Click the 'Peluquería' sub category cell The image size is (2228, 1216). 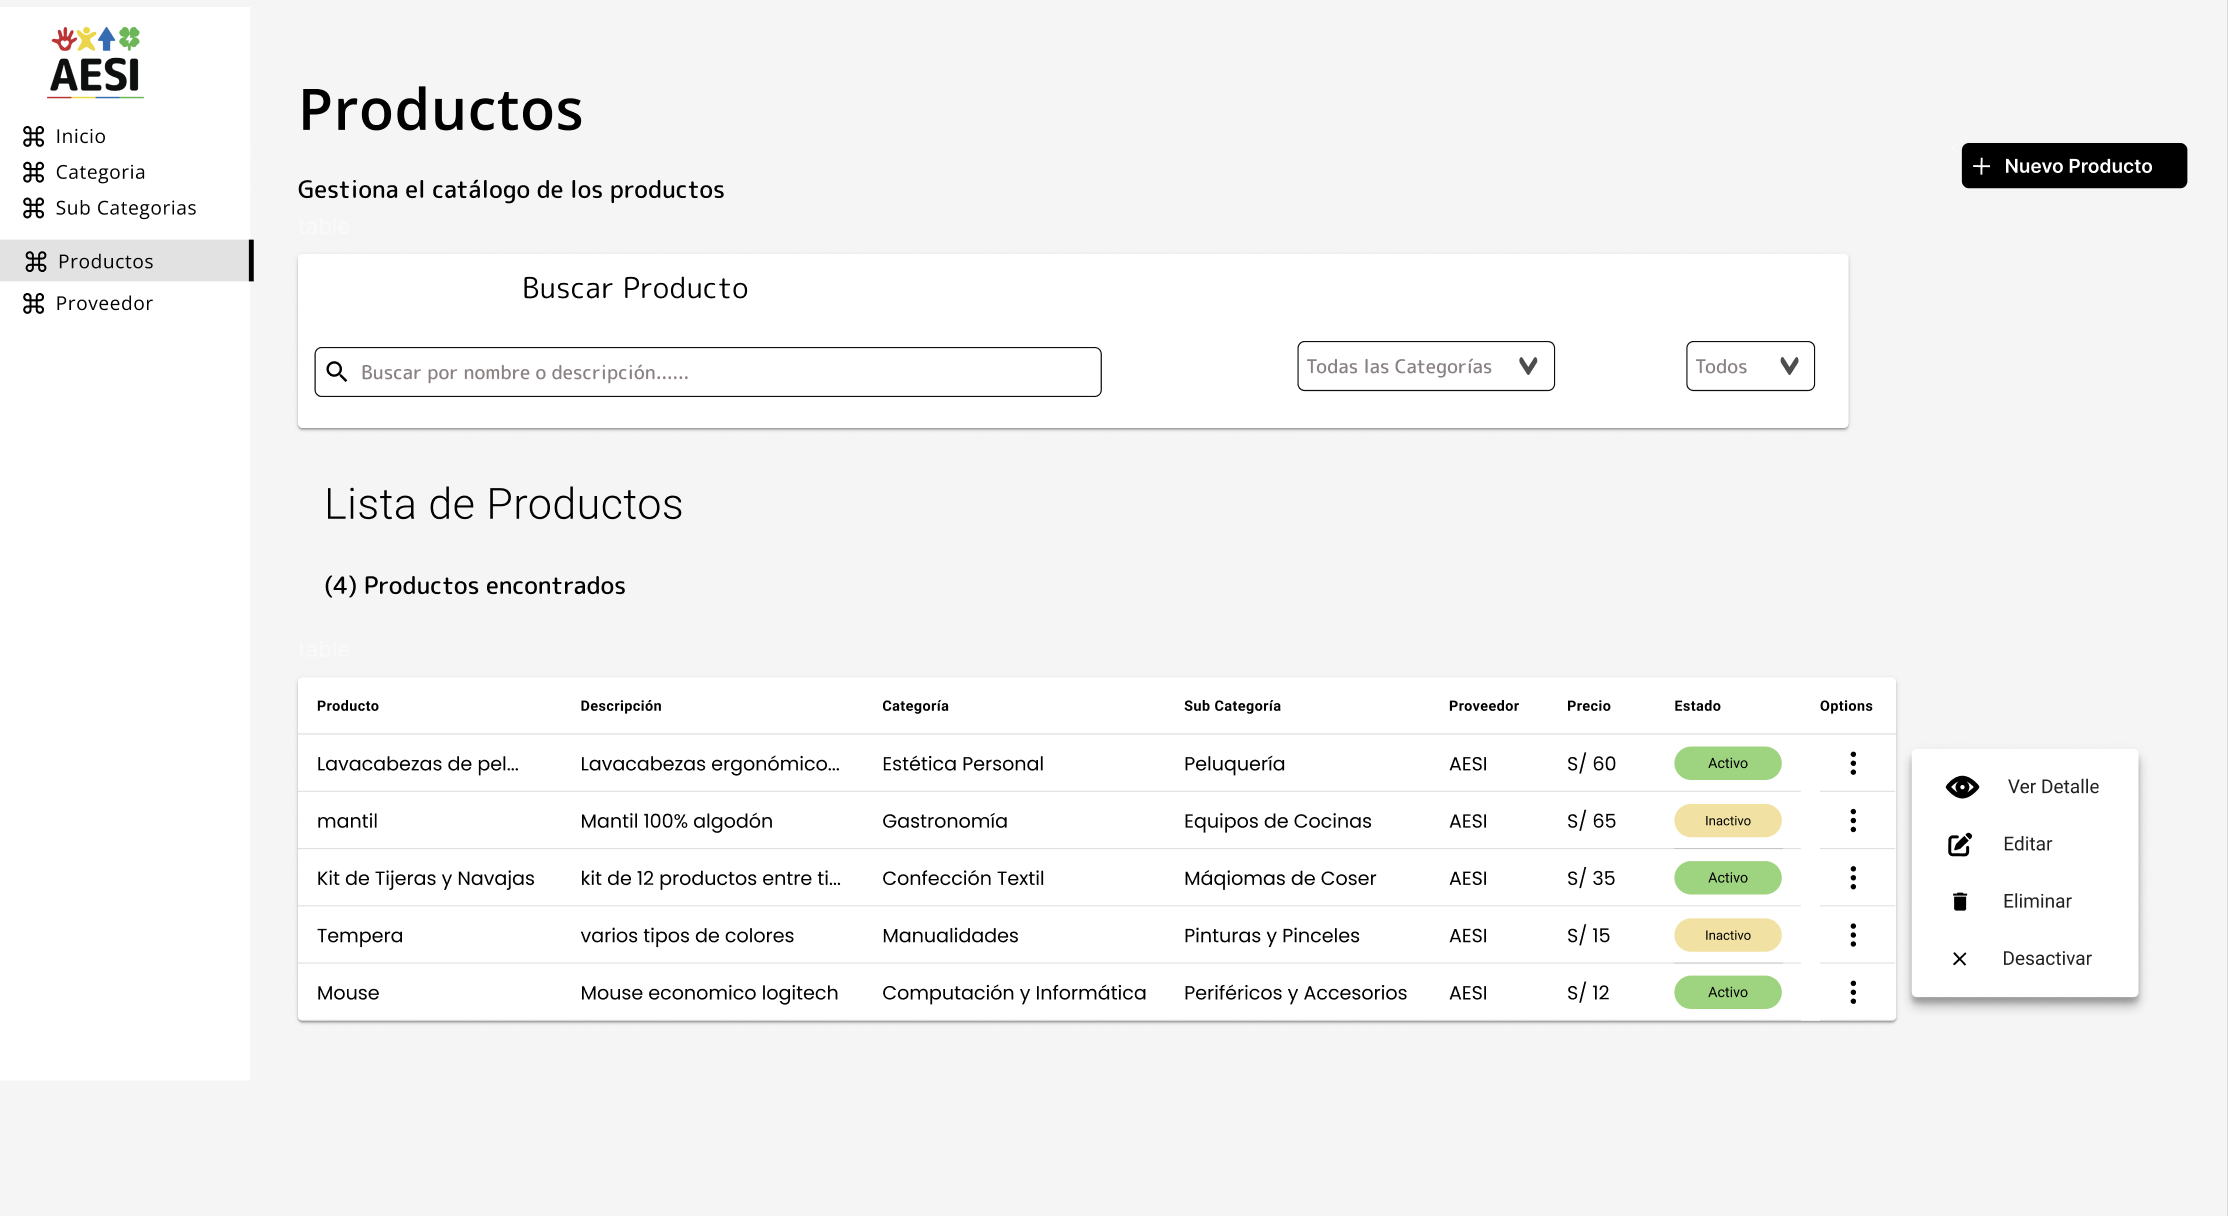coord(1234,763)
